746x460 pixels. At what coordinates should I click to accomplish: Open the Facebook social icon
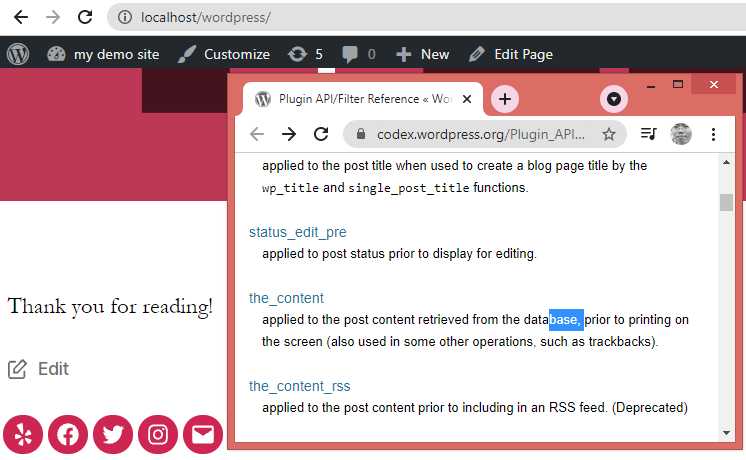coord(68,434)
